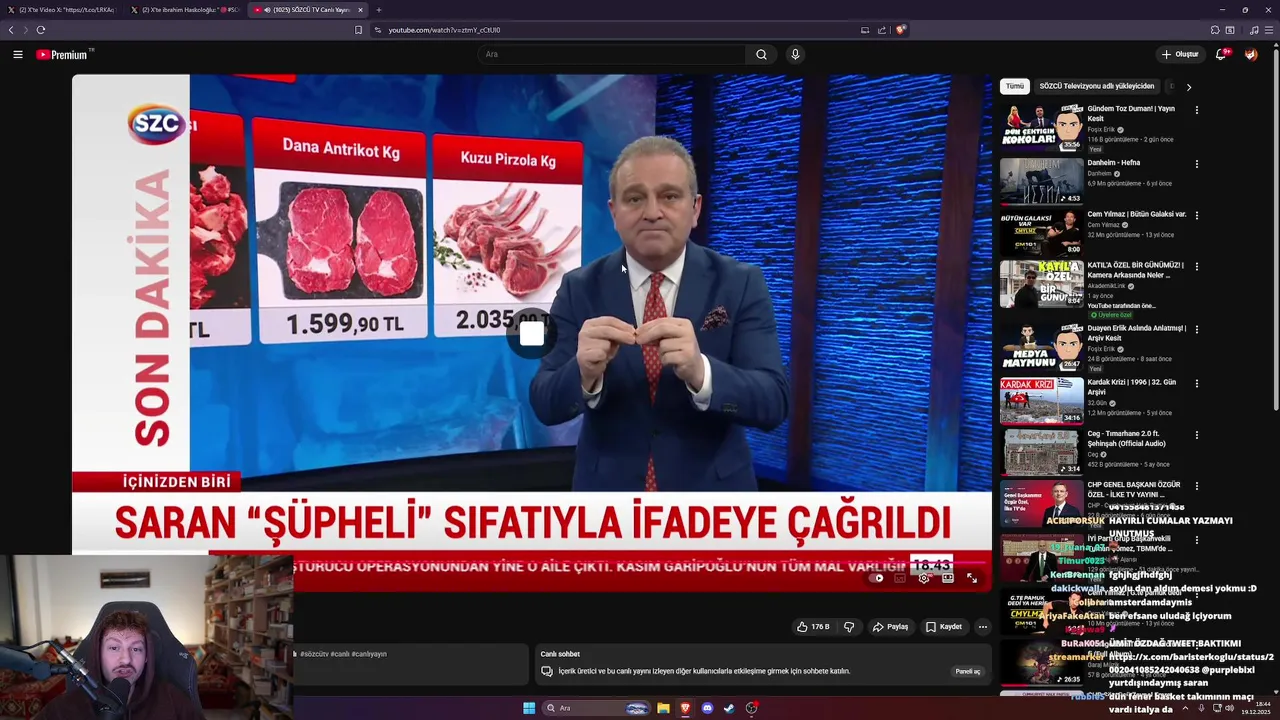Switch to the 'X'te Video X' tab

pyautogui.click(x=62, y=10)
